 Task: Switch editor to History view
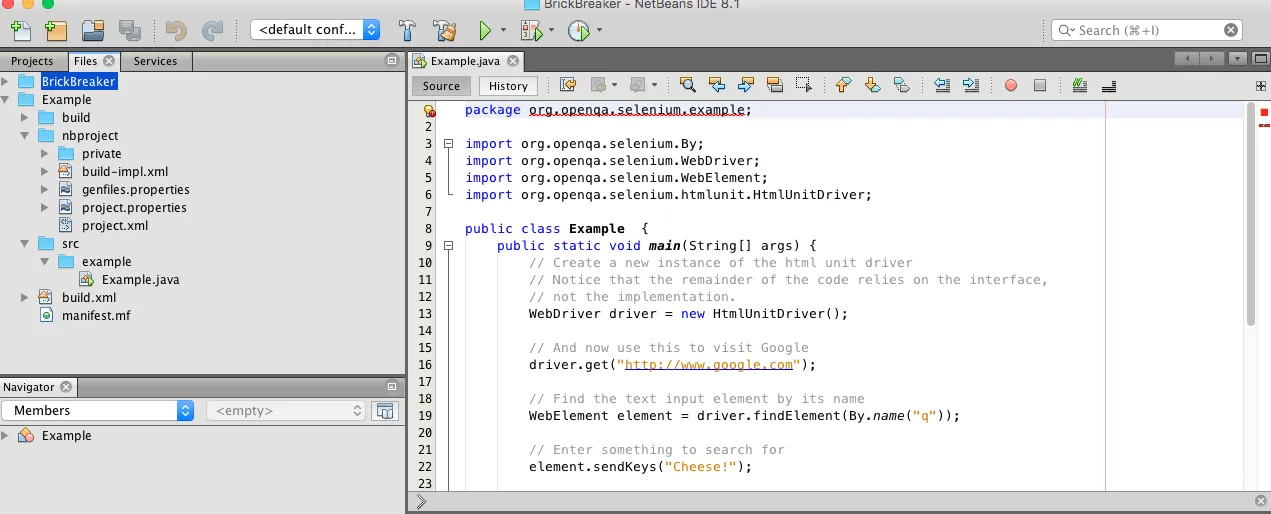pos(507,86)
